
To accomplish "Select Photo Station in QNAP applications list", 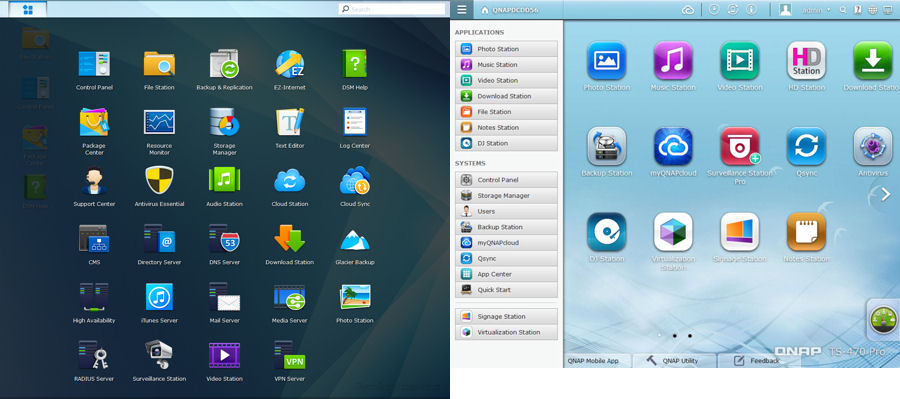I will (x=506, y=49).
